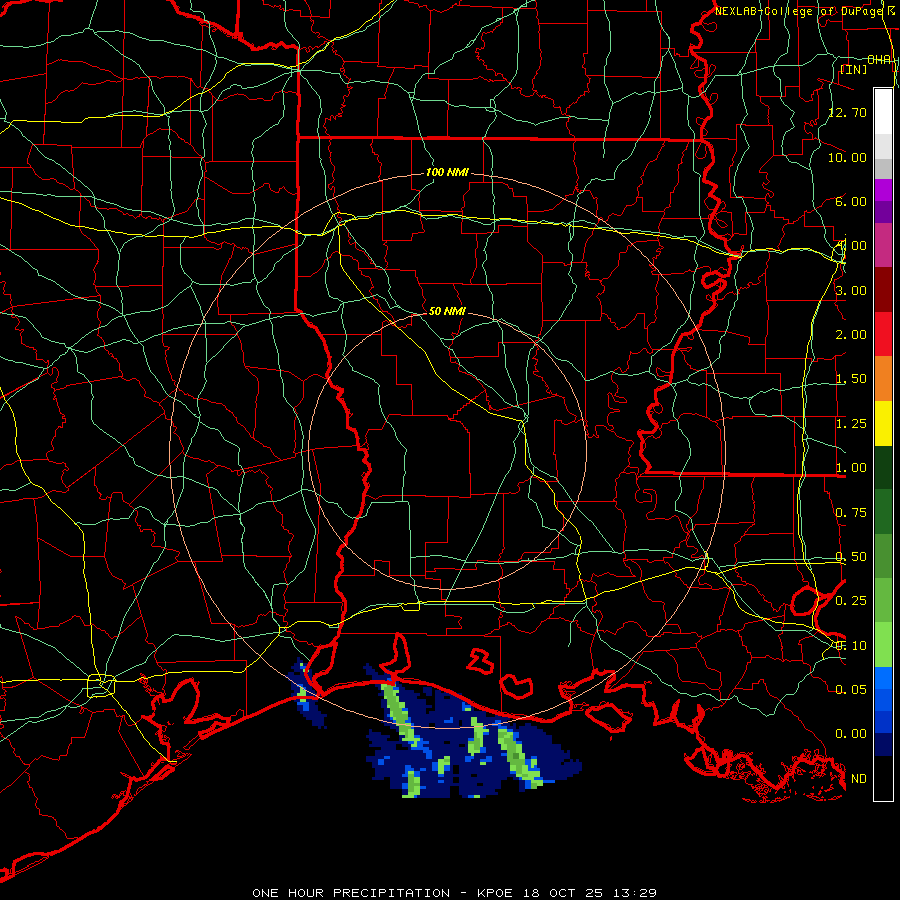
Task: Click the '50 NMI' range ring label
Action: [x=447, y=311]
